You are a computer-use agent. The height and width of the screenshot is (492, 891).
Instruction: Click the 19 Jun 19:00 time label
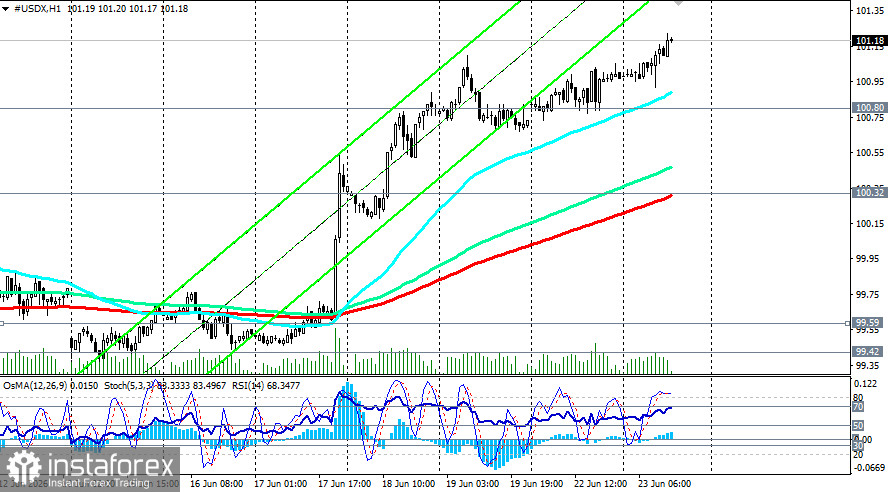tap(536, 484)
